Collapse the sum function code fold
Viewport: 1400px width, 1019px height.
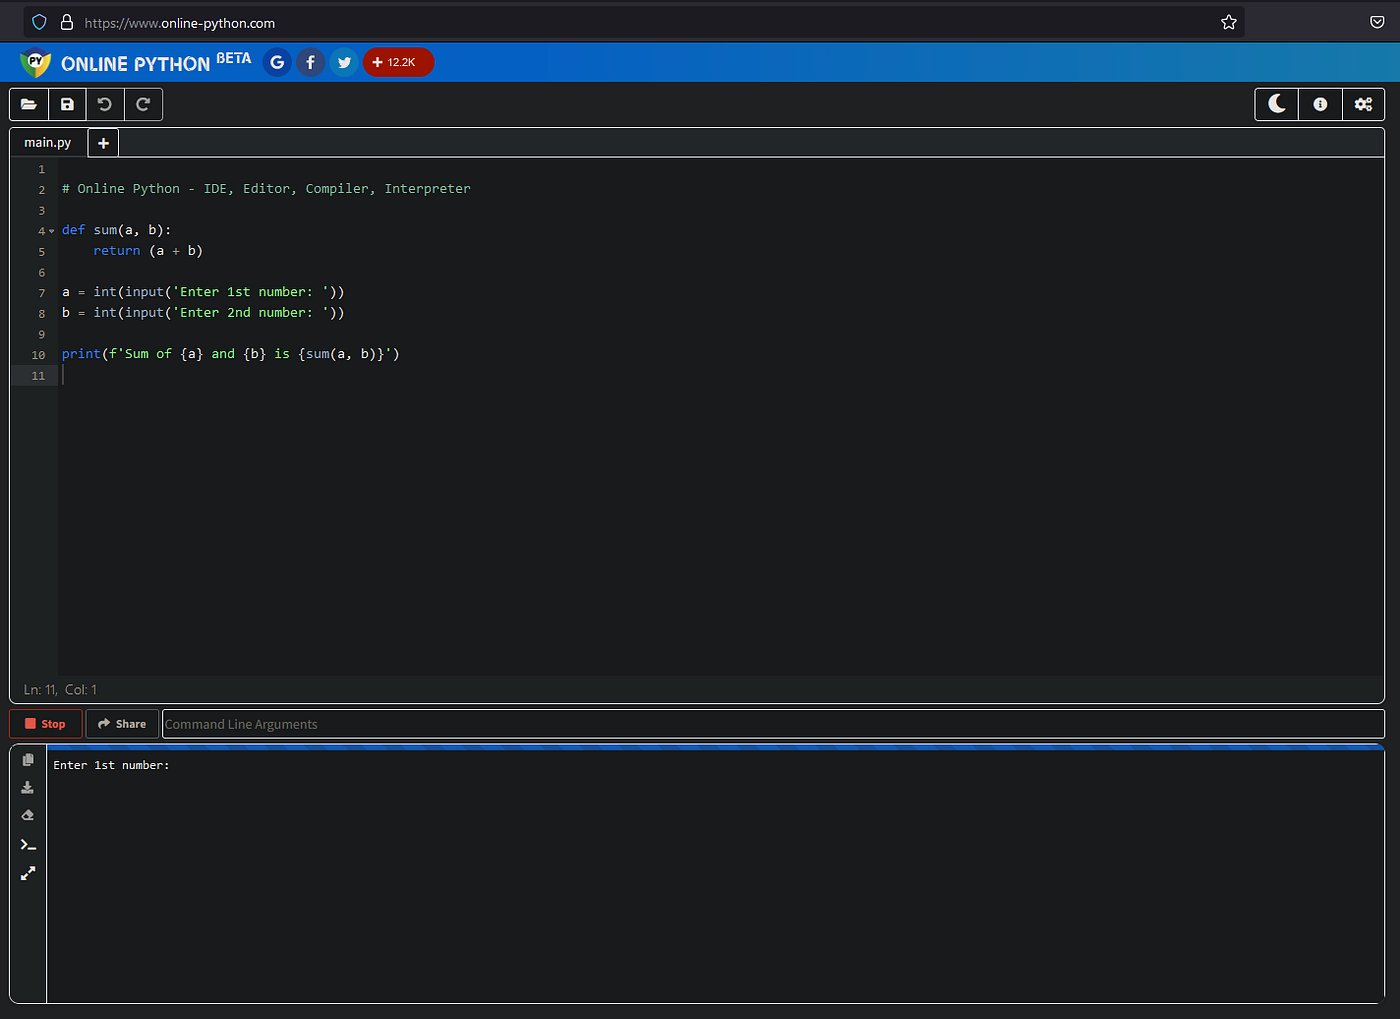coord(50,230)
